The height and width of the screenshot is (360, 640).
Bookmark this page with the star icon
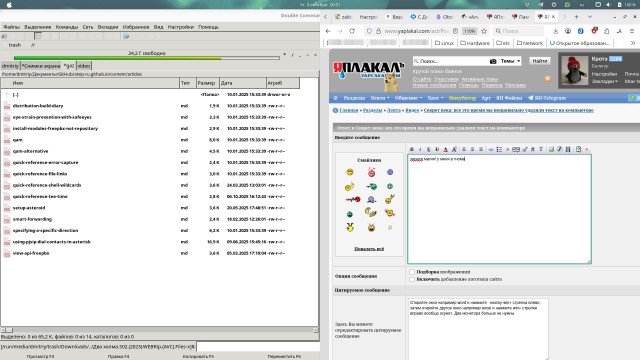click(x=484, y=31)
